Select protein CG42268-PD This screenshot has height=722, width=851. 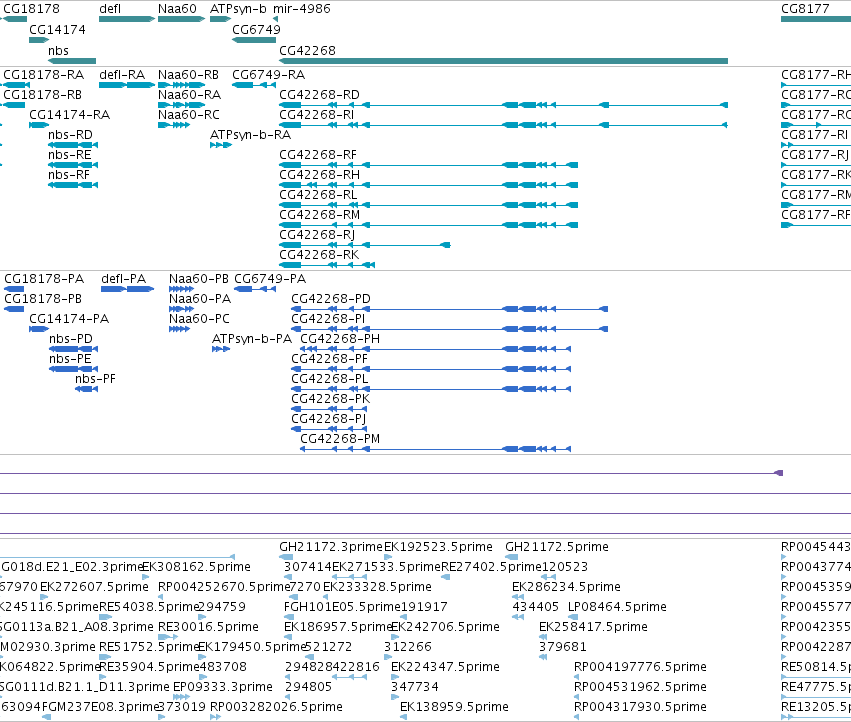point(449,309)
